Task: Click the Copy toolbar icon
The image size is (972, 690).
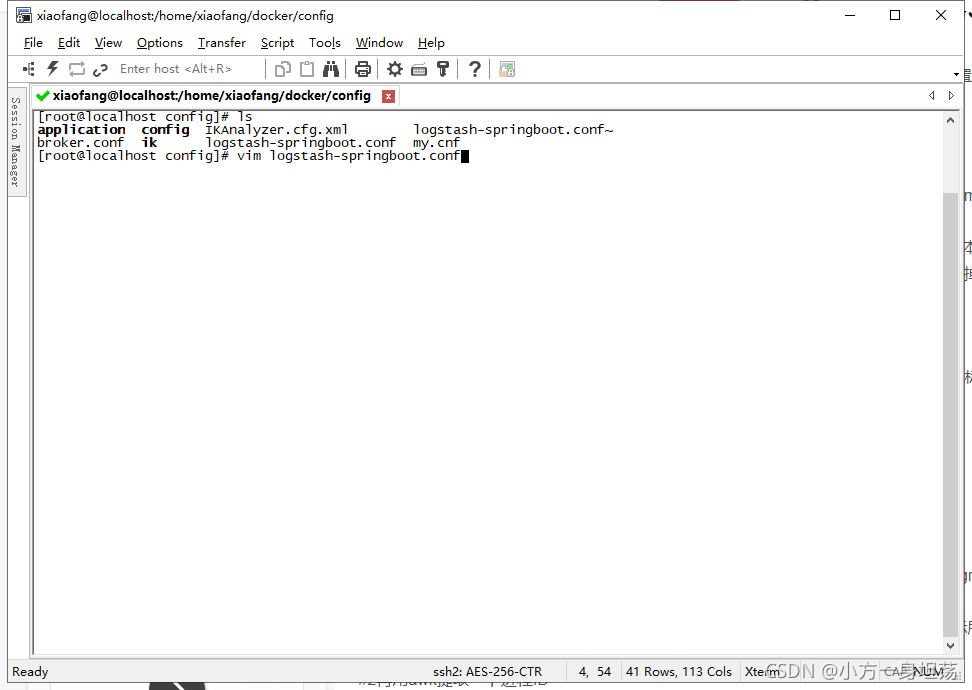Action: pos(283,69)
